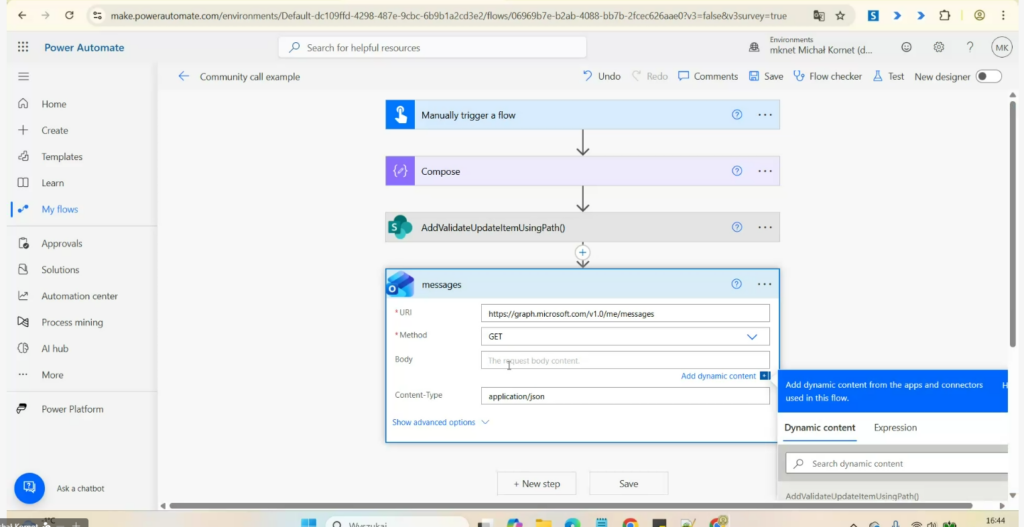Open My flows in sidebar

(x=59, y=209)
